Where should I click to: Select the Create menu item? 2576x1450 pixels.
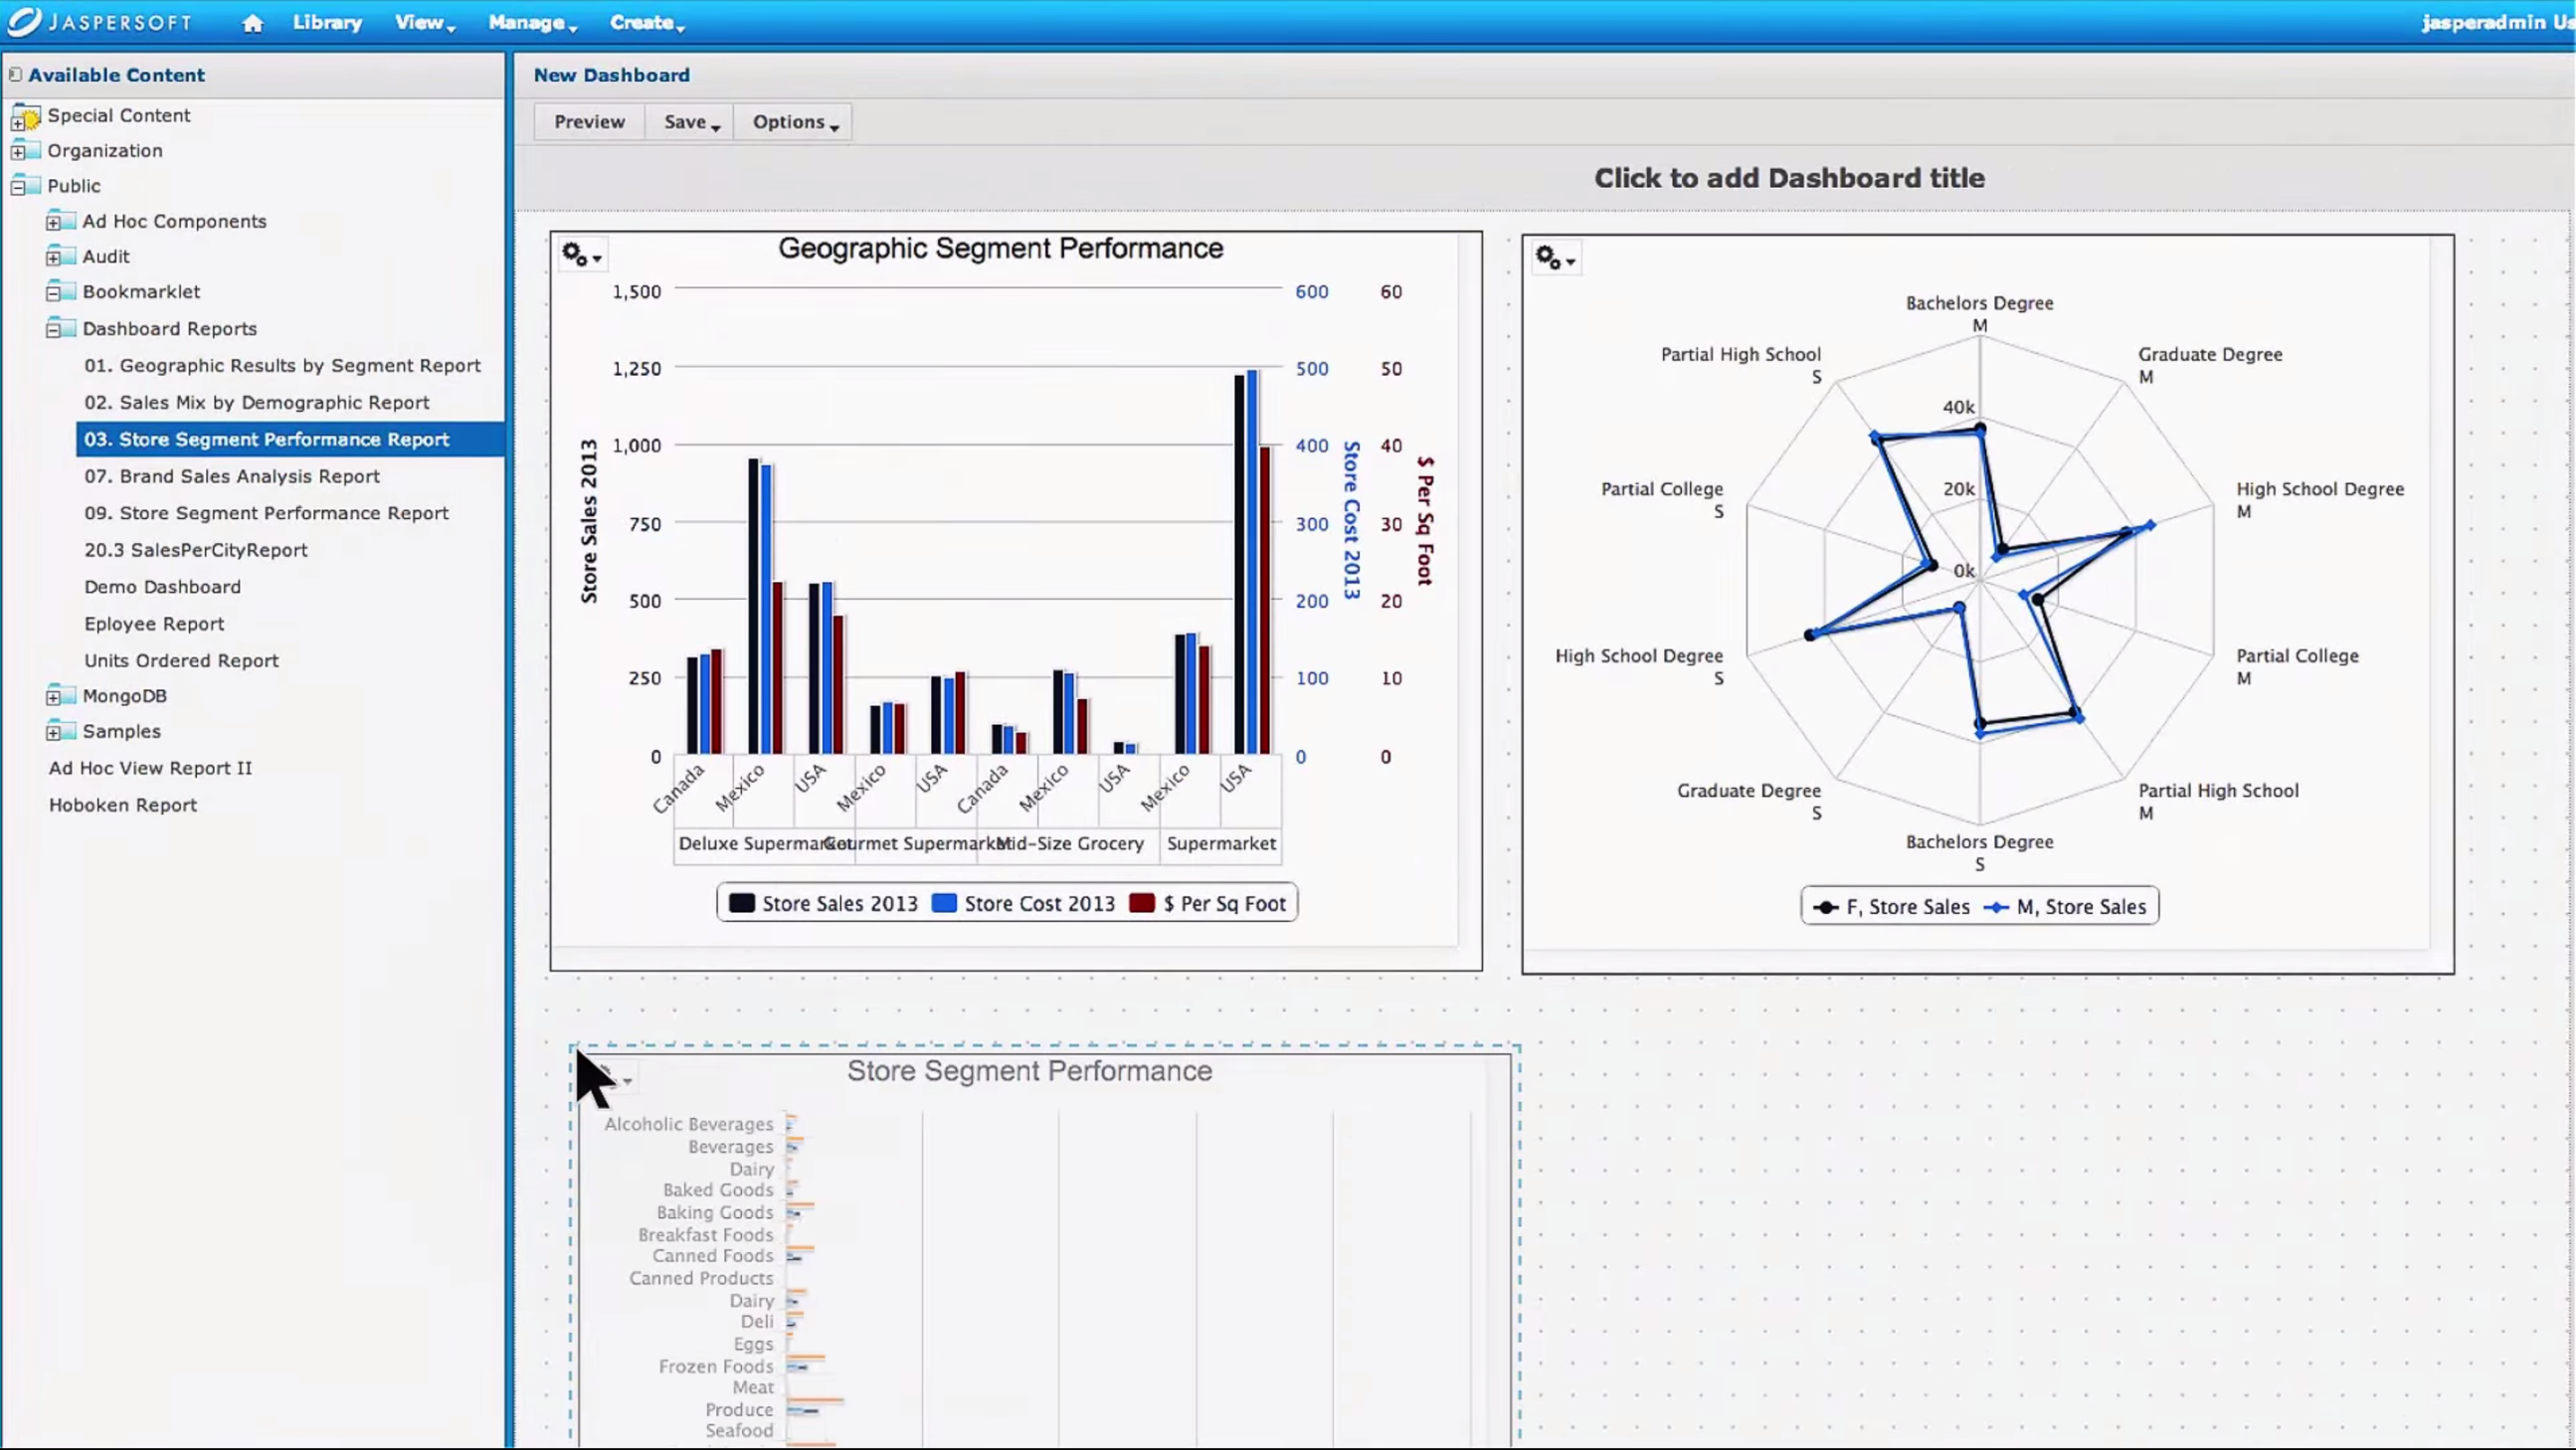[643, 21]
